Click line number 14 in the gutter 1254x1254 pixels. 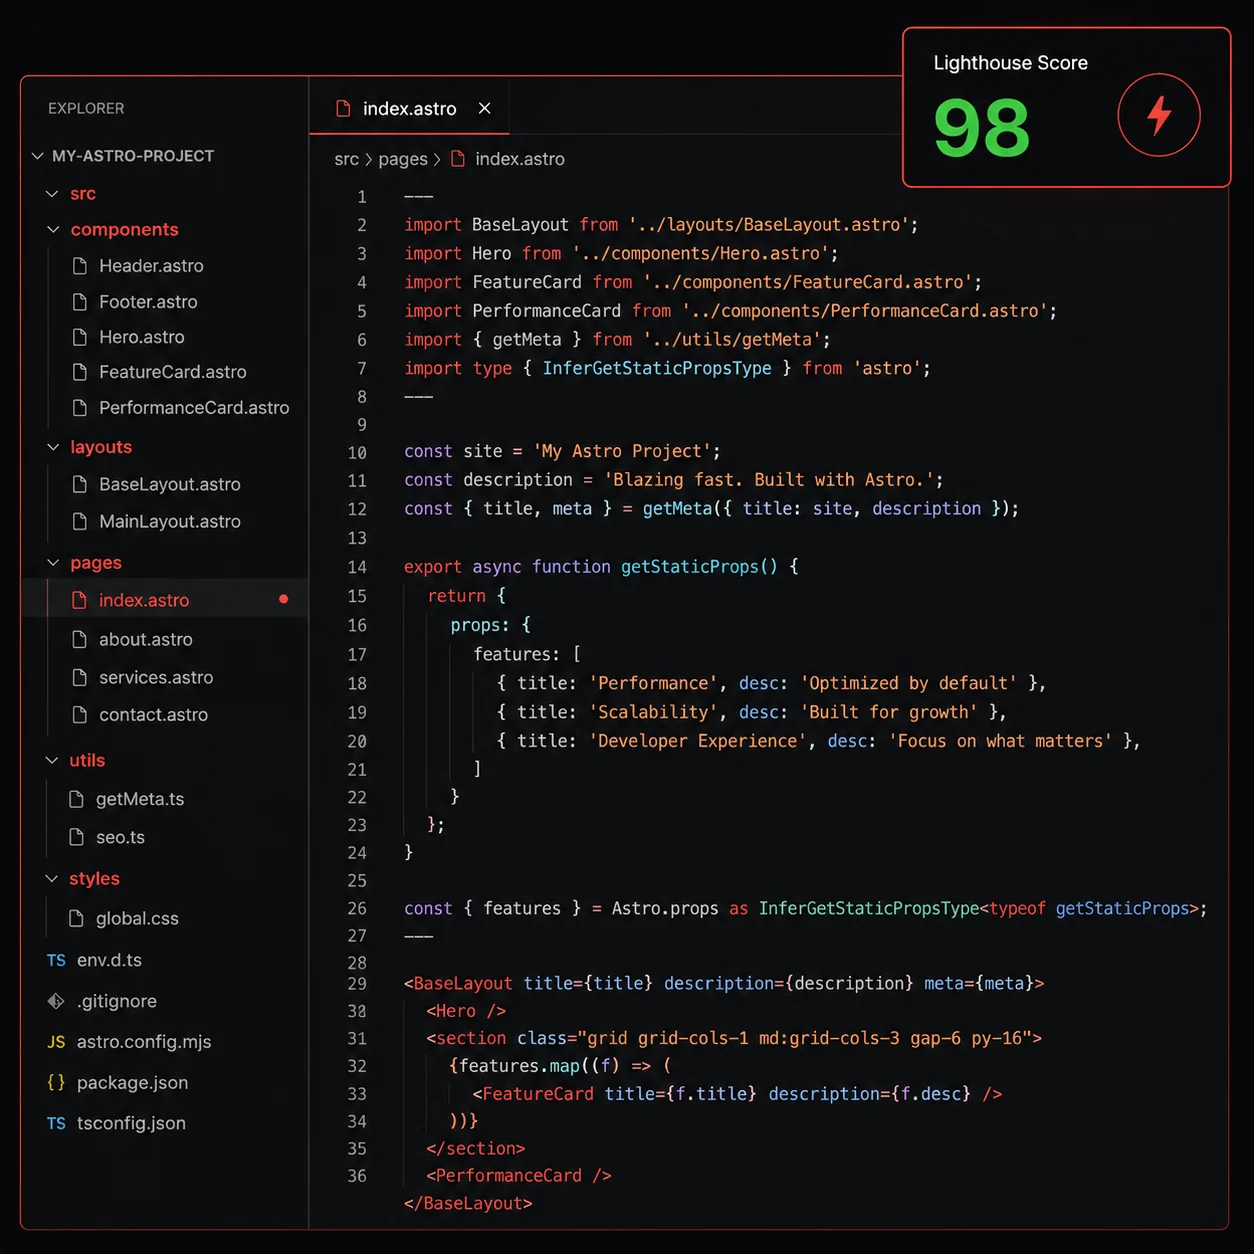(x=357, y=567)
